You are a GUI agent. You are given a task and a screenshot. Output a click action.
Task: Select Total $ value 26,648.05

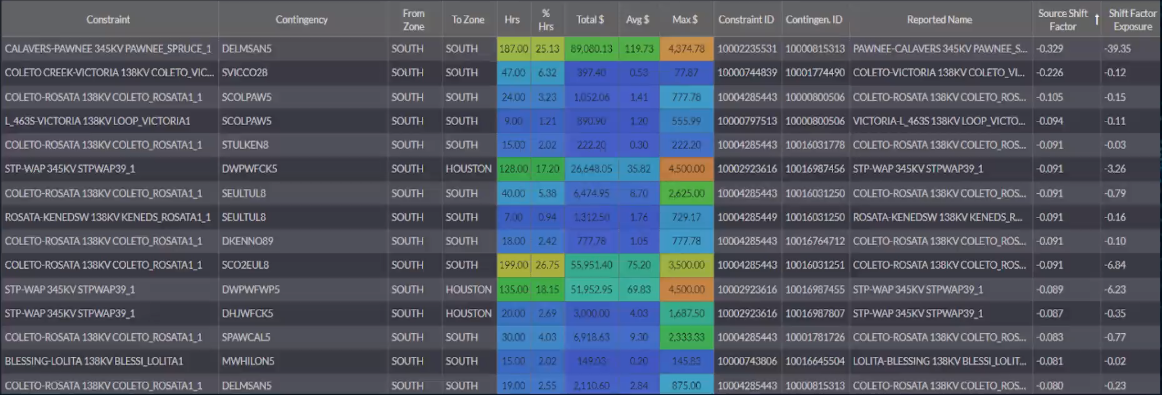(x=591, y=169)
